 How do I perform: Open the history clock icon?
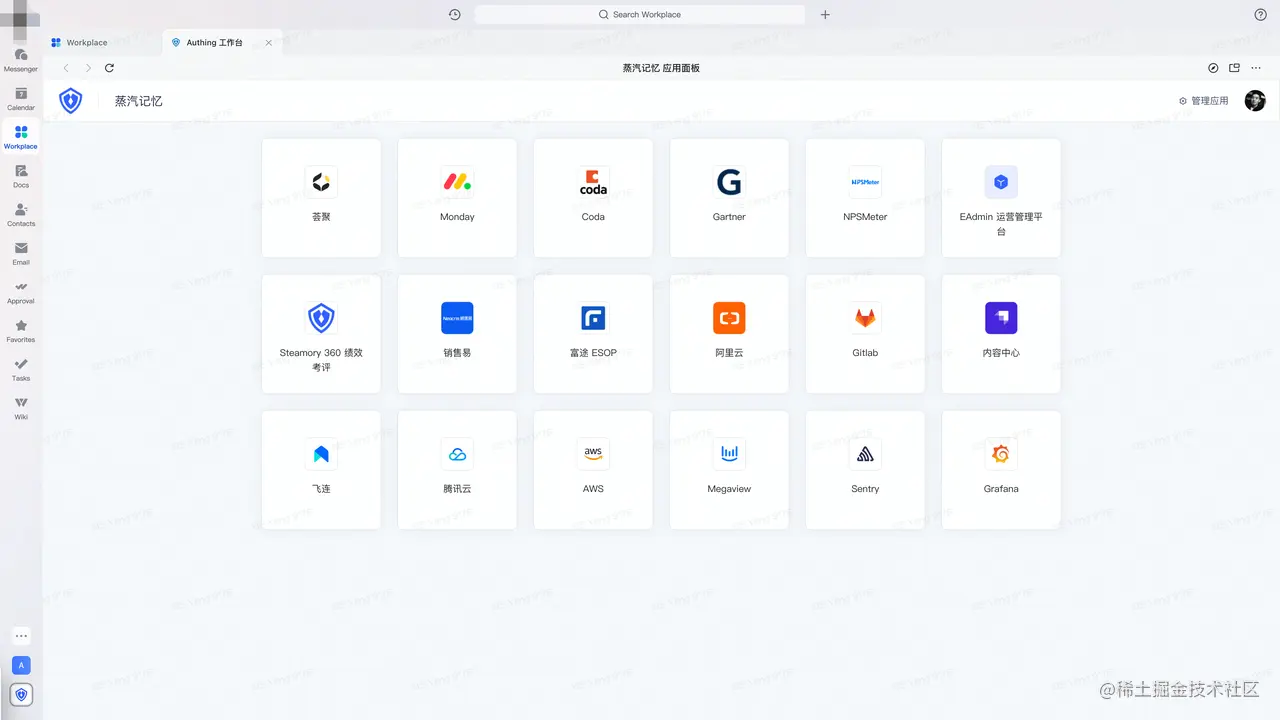point(455,15)
